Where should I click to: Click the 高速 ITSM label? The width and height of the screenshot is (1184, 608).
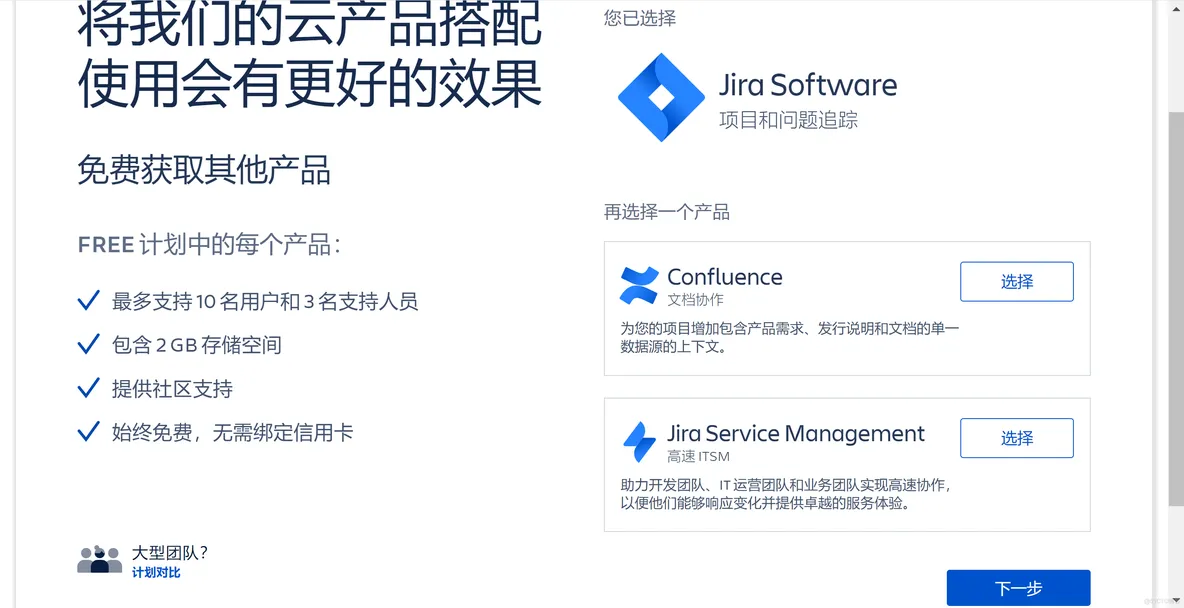click(698, 457)
